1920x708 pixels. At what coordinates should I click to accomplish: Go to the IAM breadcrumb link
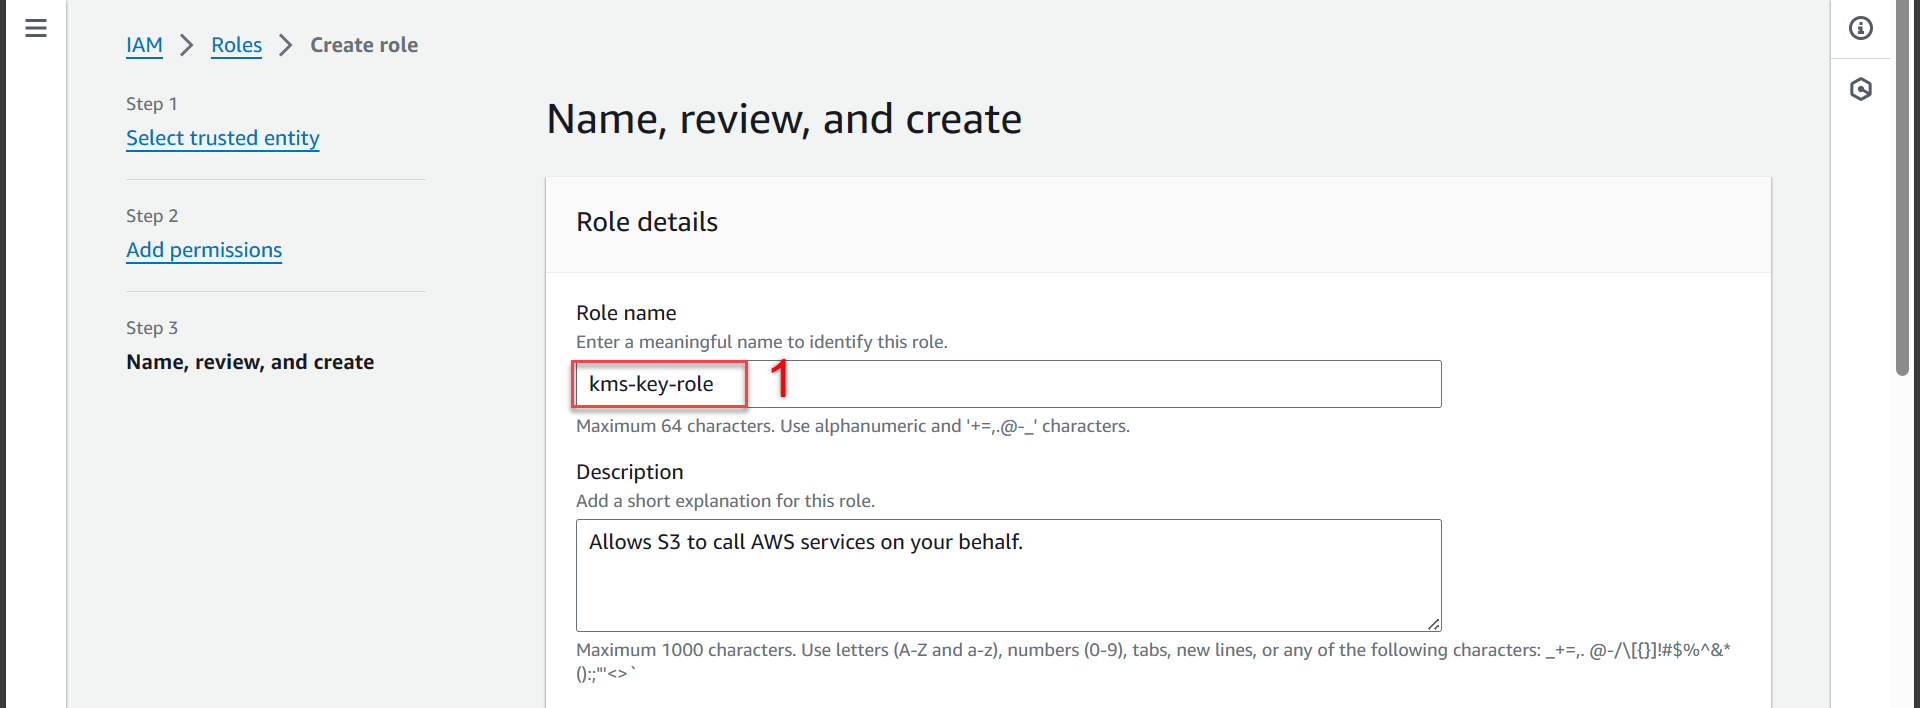(x=144, y=45)
